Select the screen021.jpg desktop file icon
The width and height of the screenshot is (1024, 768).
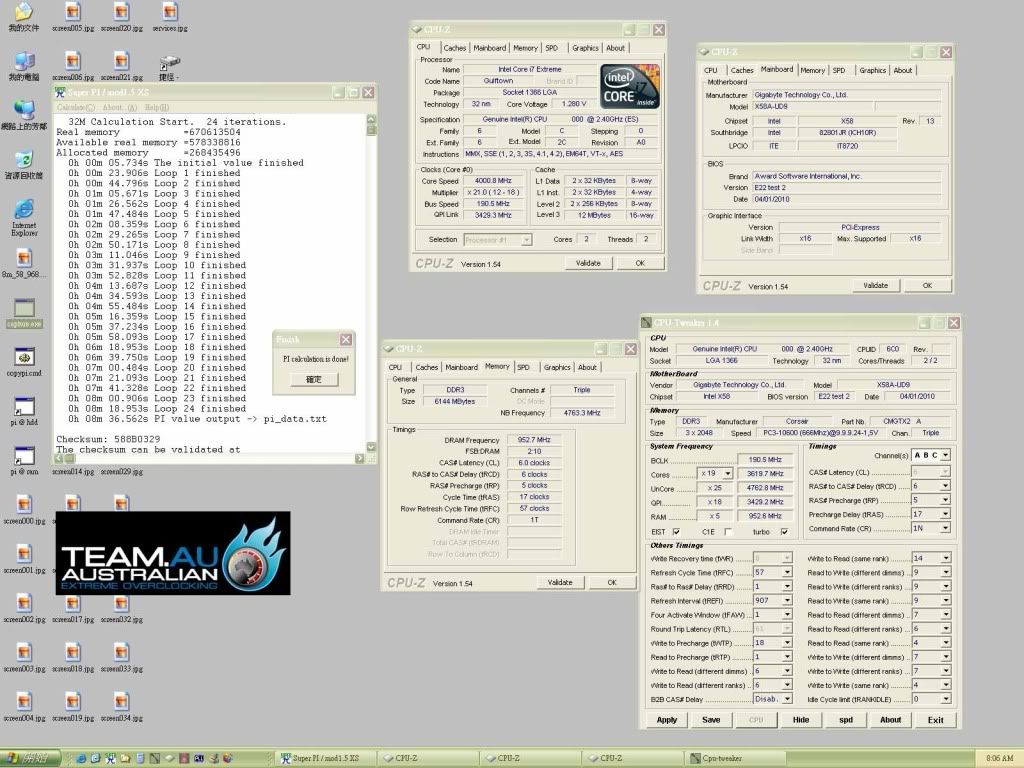[121, 66]
